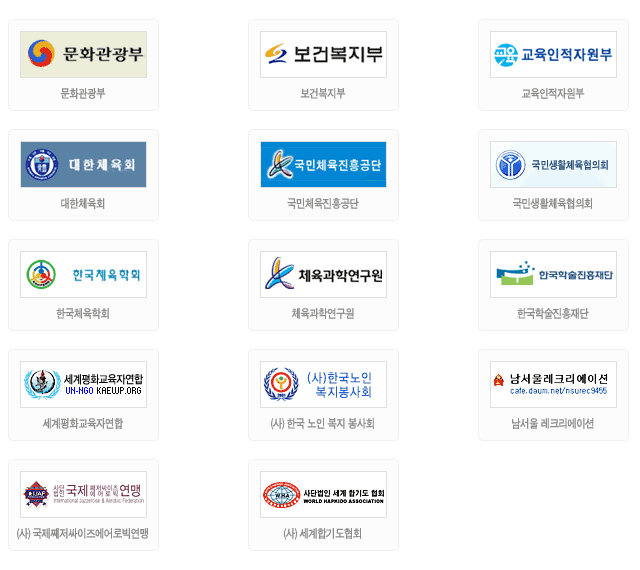Open the (사) 세계합기도협회 caption link
The height and width of the screenshot is (570, 640).
point(322,533)
